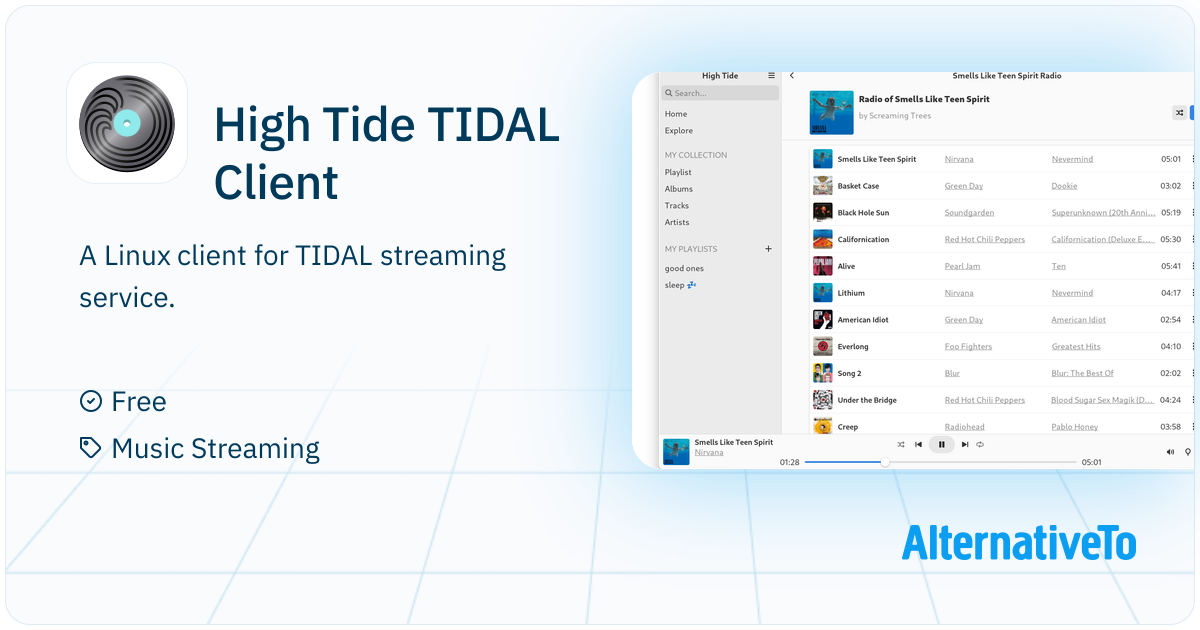
Task: Click the American Idiot album thumbnail
Action: tap(823, 320)
